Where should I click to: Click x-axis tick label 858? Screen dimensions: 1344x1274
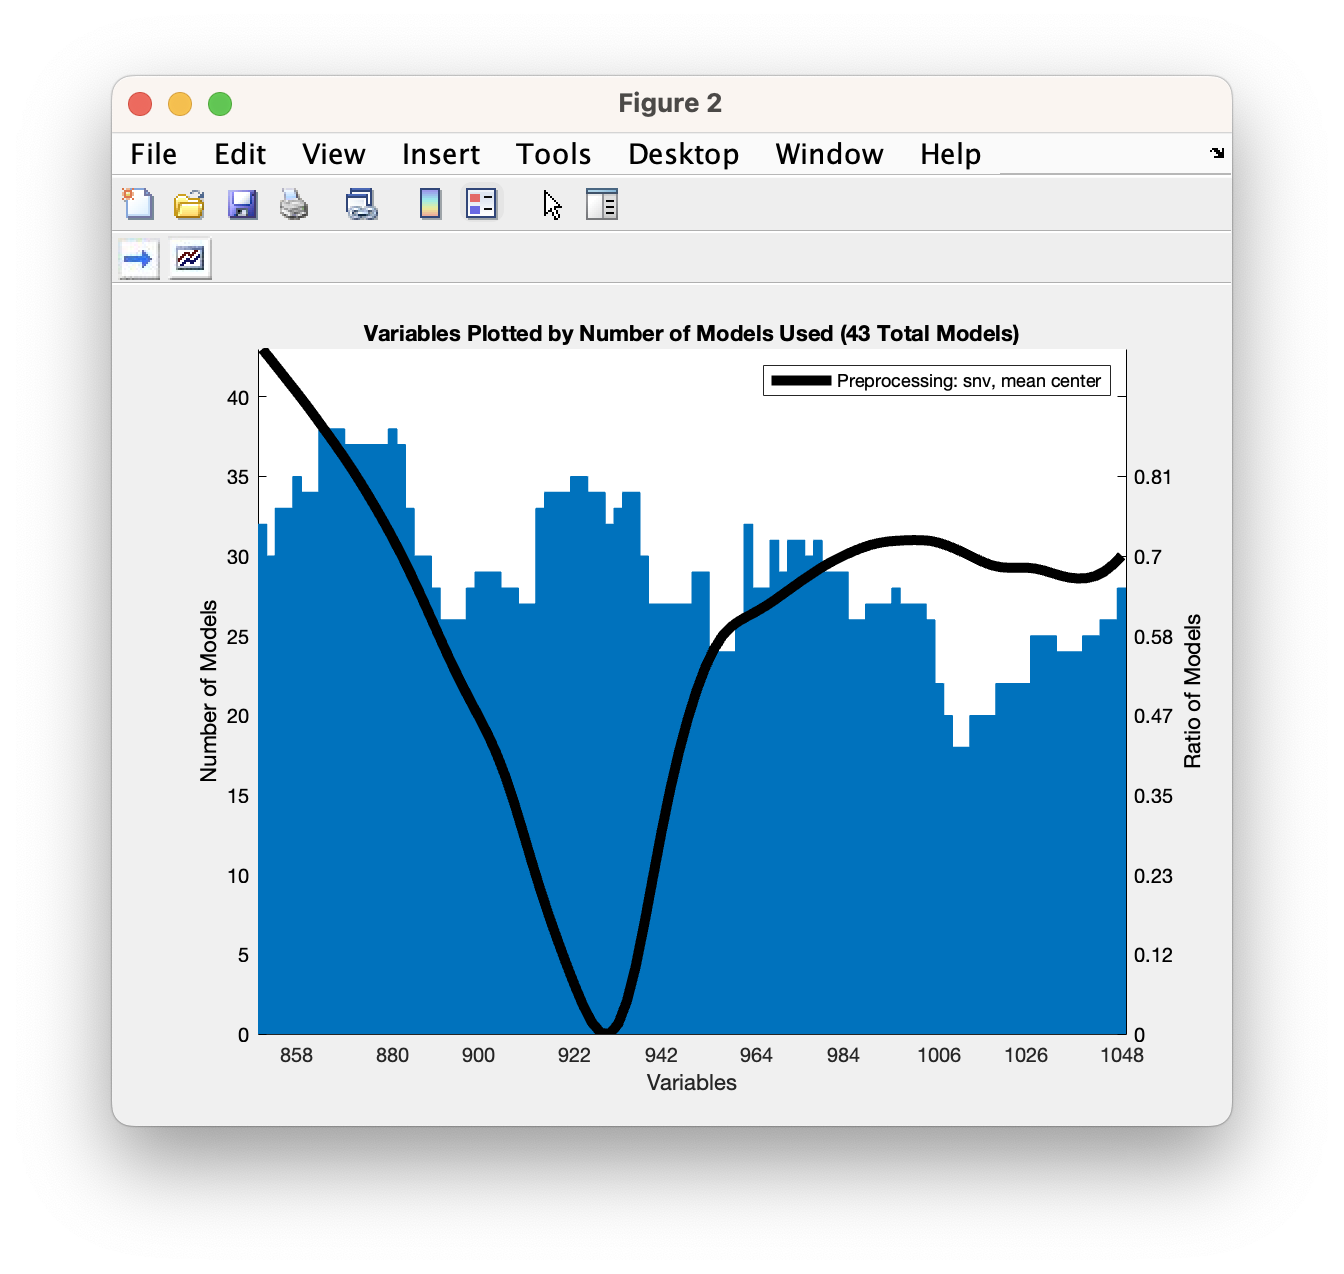click(x=296, y=1055)
